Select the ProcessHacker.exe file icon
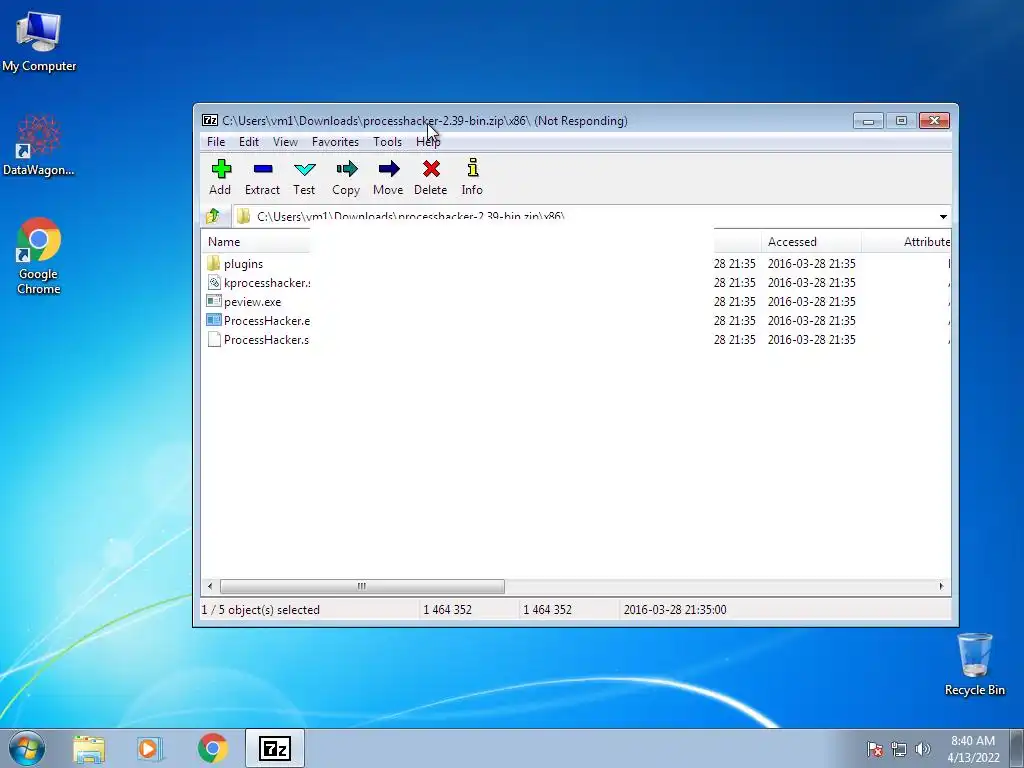The width and height of the screenshot is (1024, 768). [214, 320]
